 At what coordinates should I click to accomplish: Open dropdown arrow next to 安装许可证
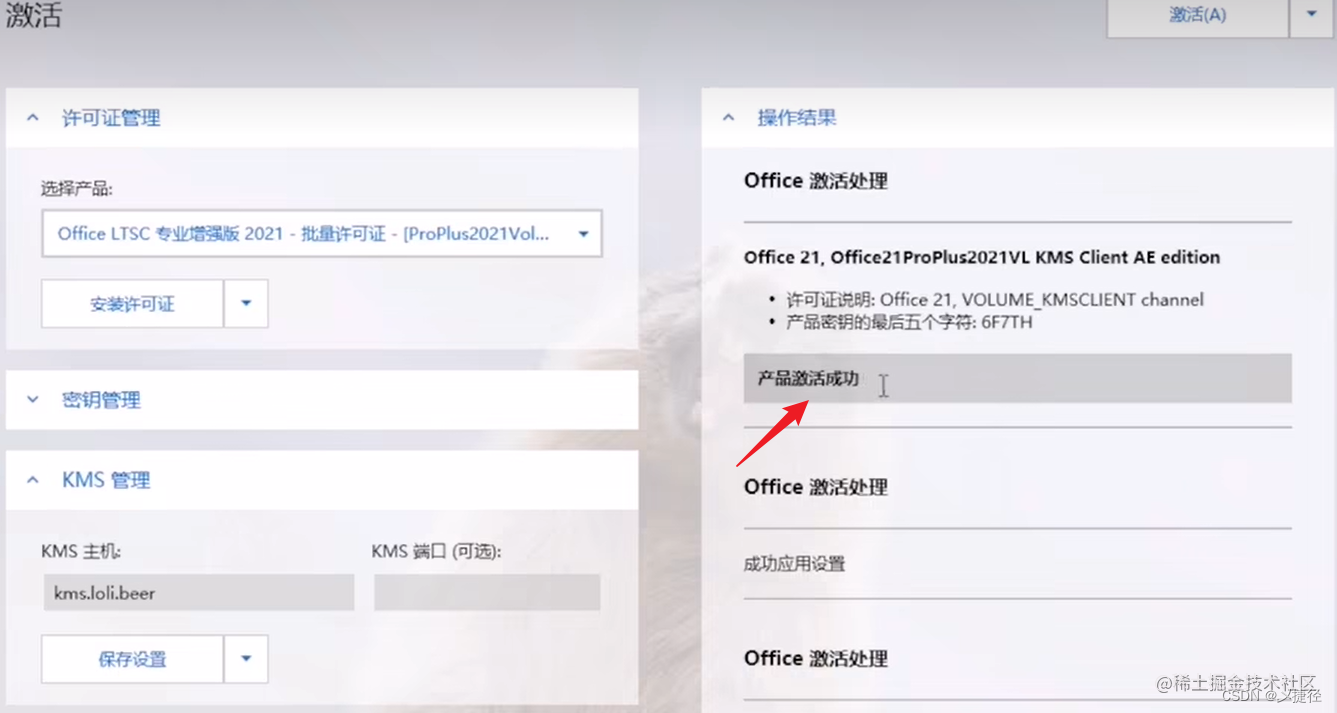click(246, 304)
